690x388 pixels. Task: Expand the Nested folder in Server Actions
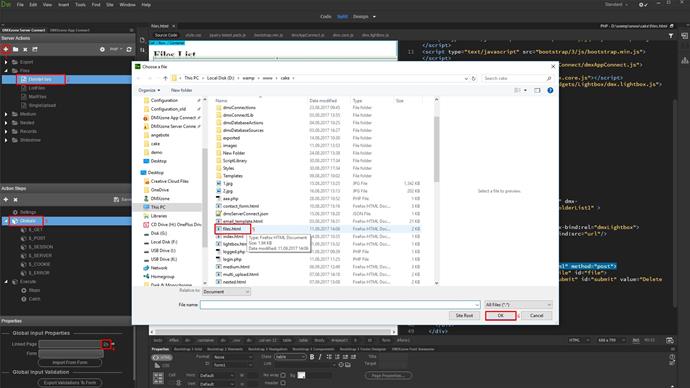point(6,123)
